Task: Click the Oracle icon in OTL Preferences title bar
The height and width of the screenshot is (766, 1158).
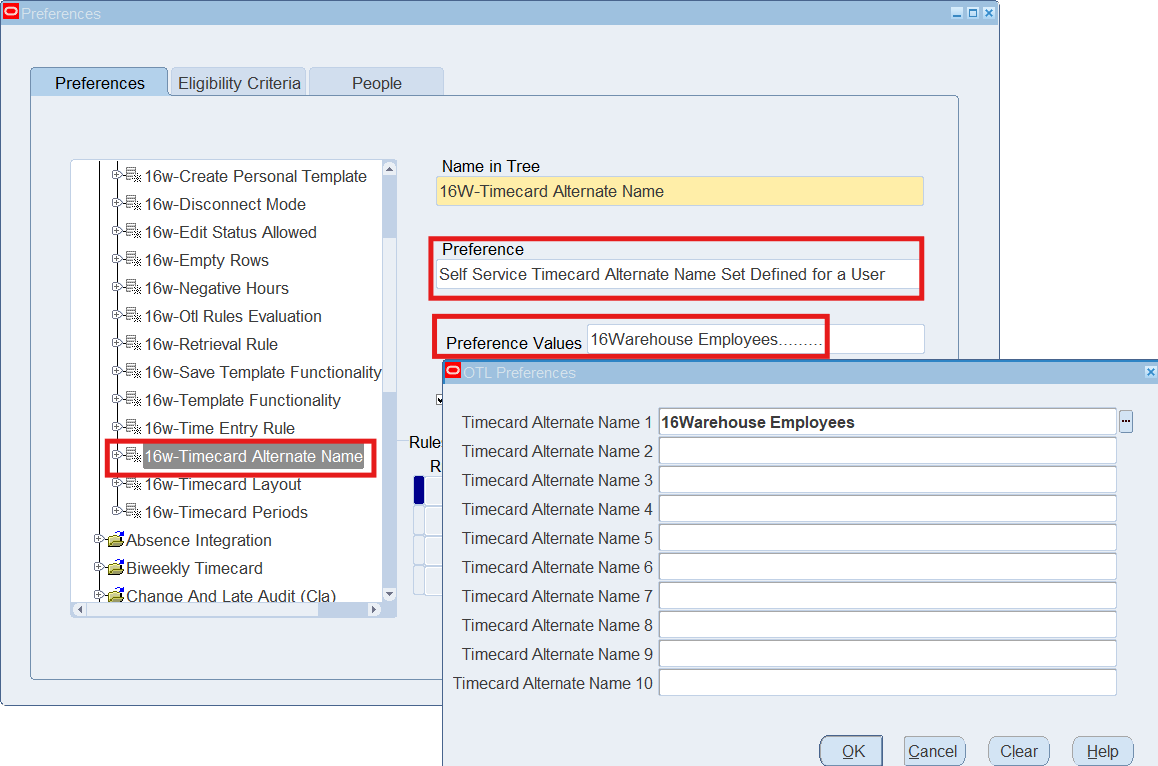Action: pyautogui.click(x=453, y=372)
